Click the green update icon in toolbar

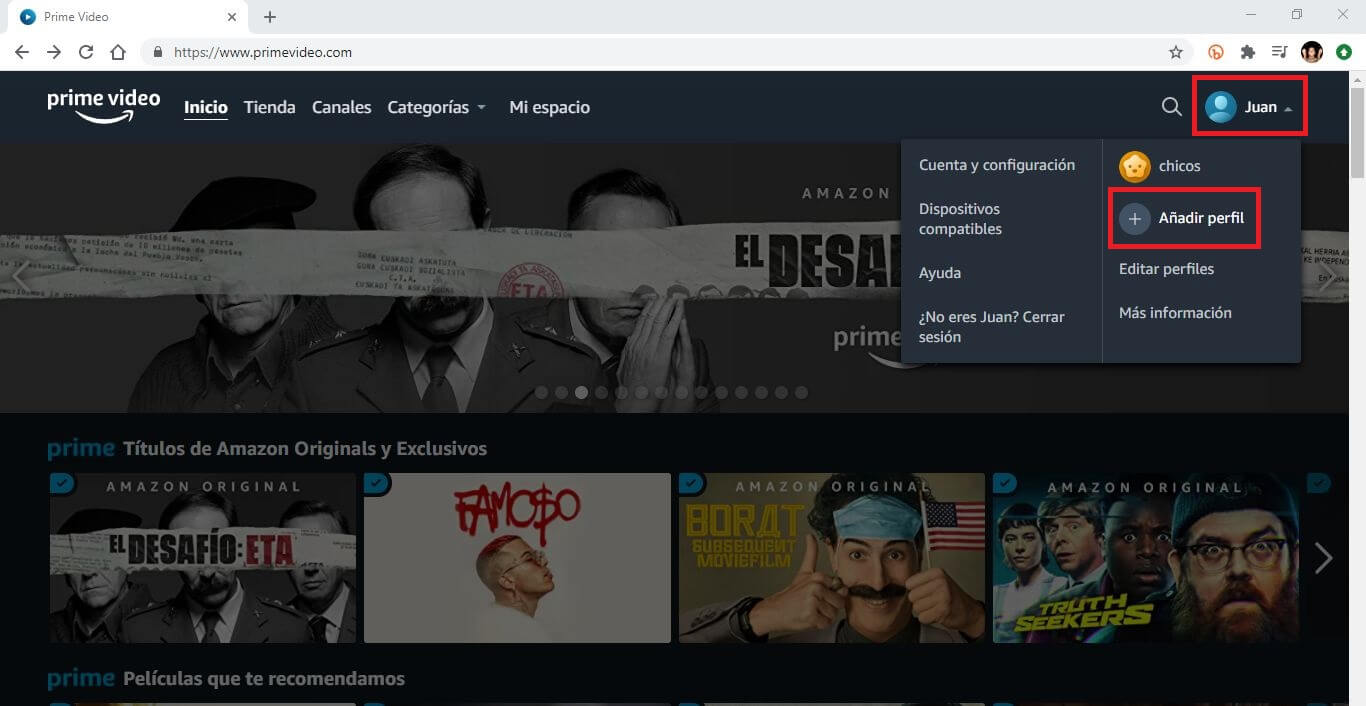(1344, 52)
